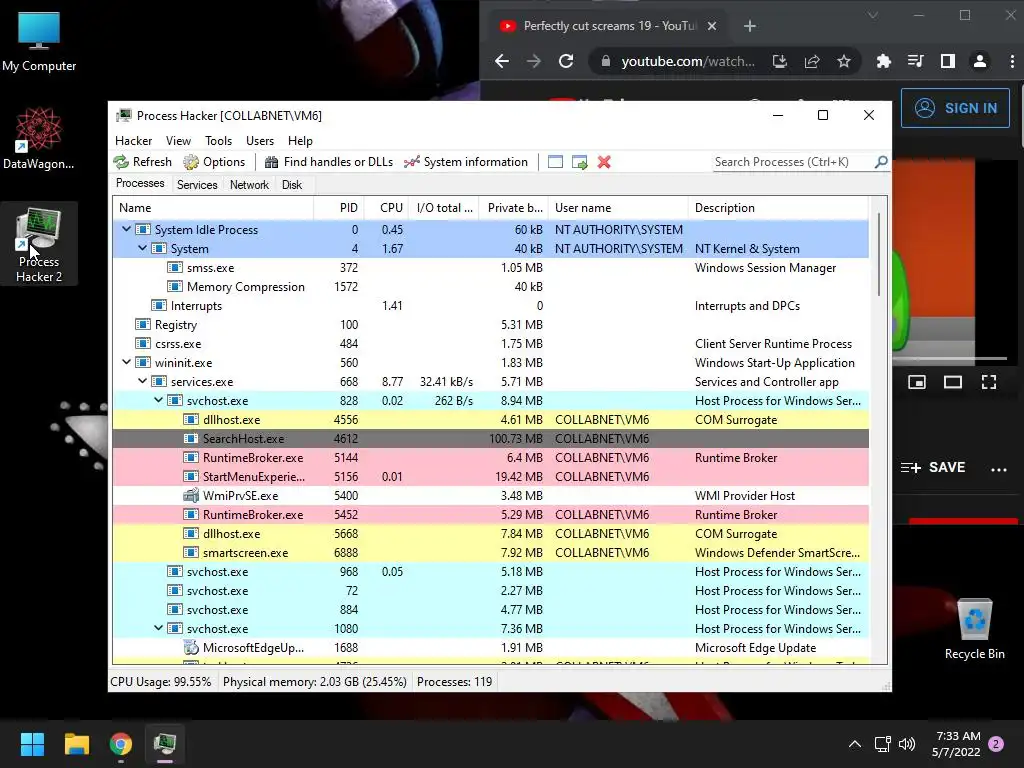
Task: Click the CPU Usage status bar entry
Action: click(x=161, y=682)
